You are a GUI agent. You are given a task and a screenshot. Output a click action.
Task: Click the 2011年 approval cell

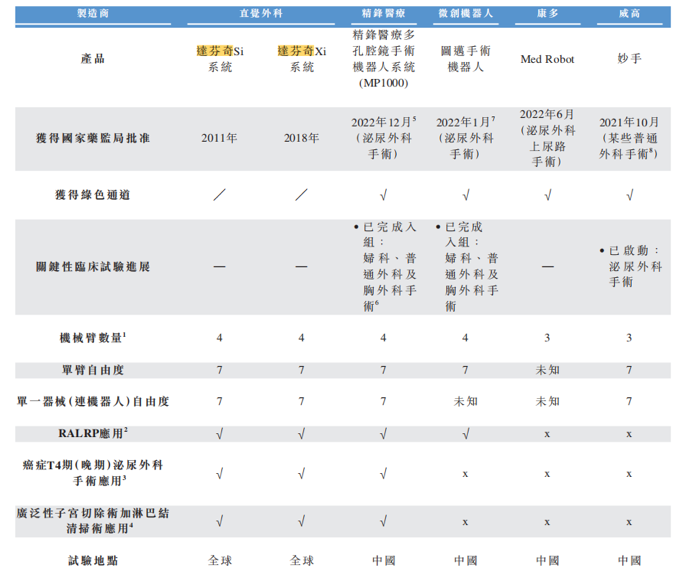(x=219, y=138)
